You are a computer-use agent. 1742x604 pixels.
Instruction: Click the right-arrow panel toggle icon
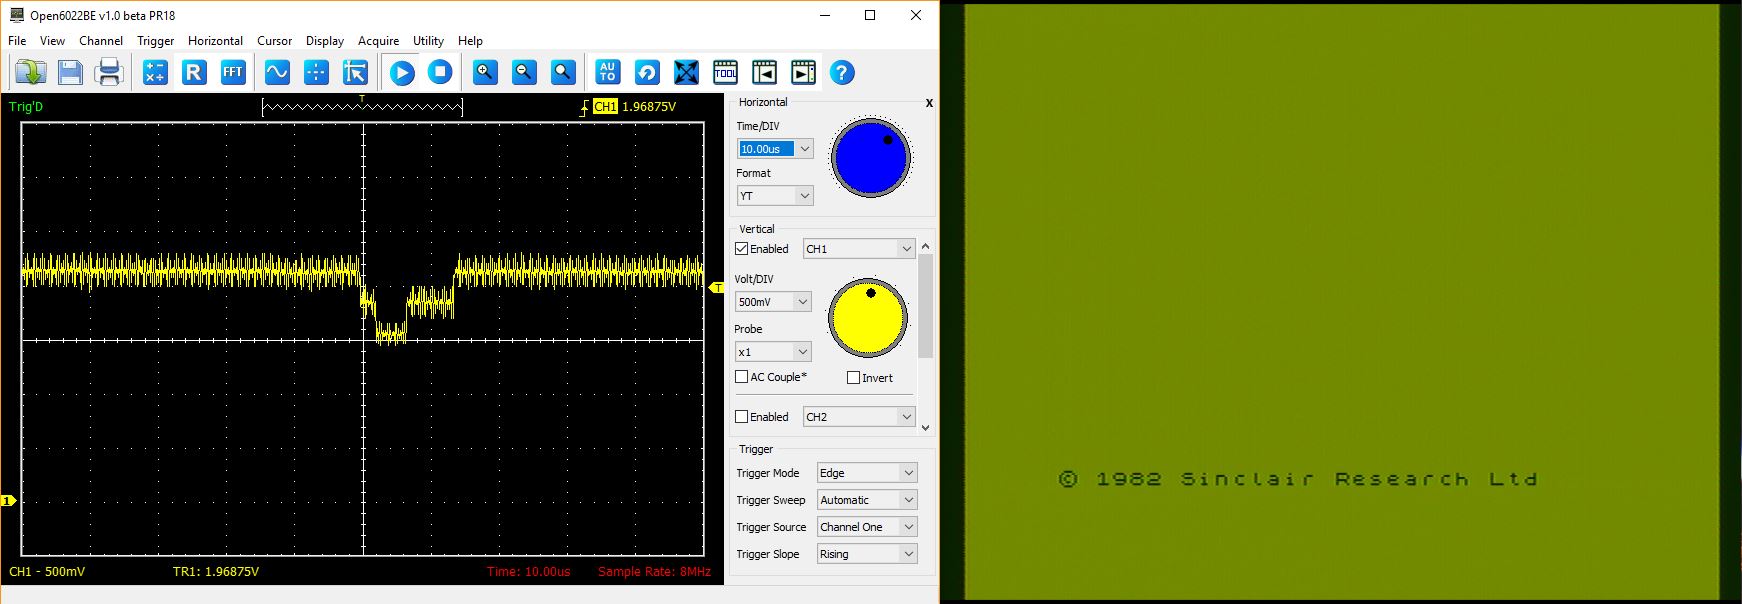803,72
